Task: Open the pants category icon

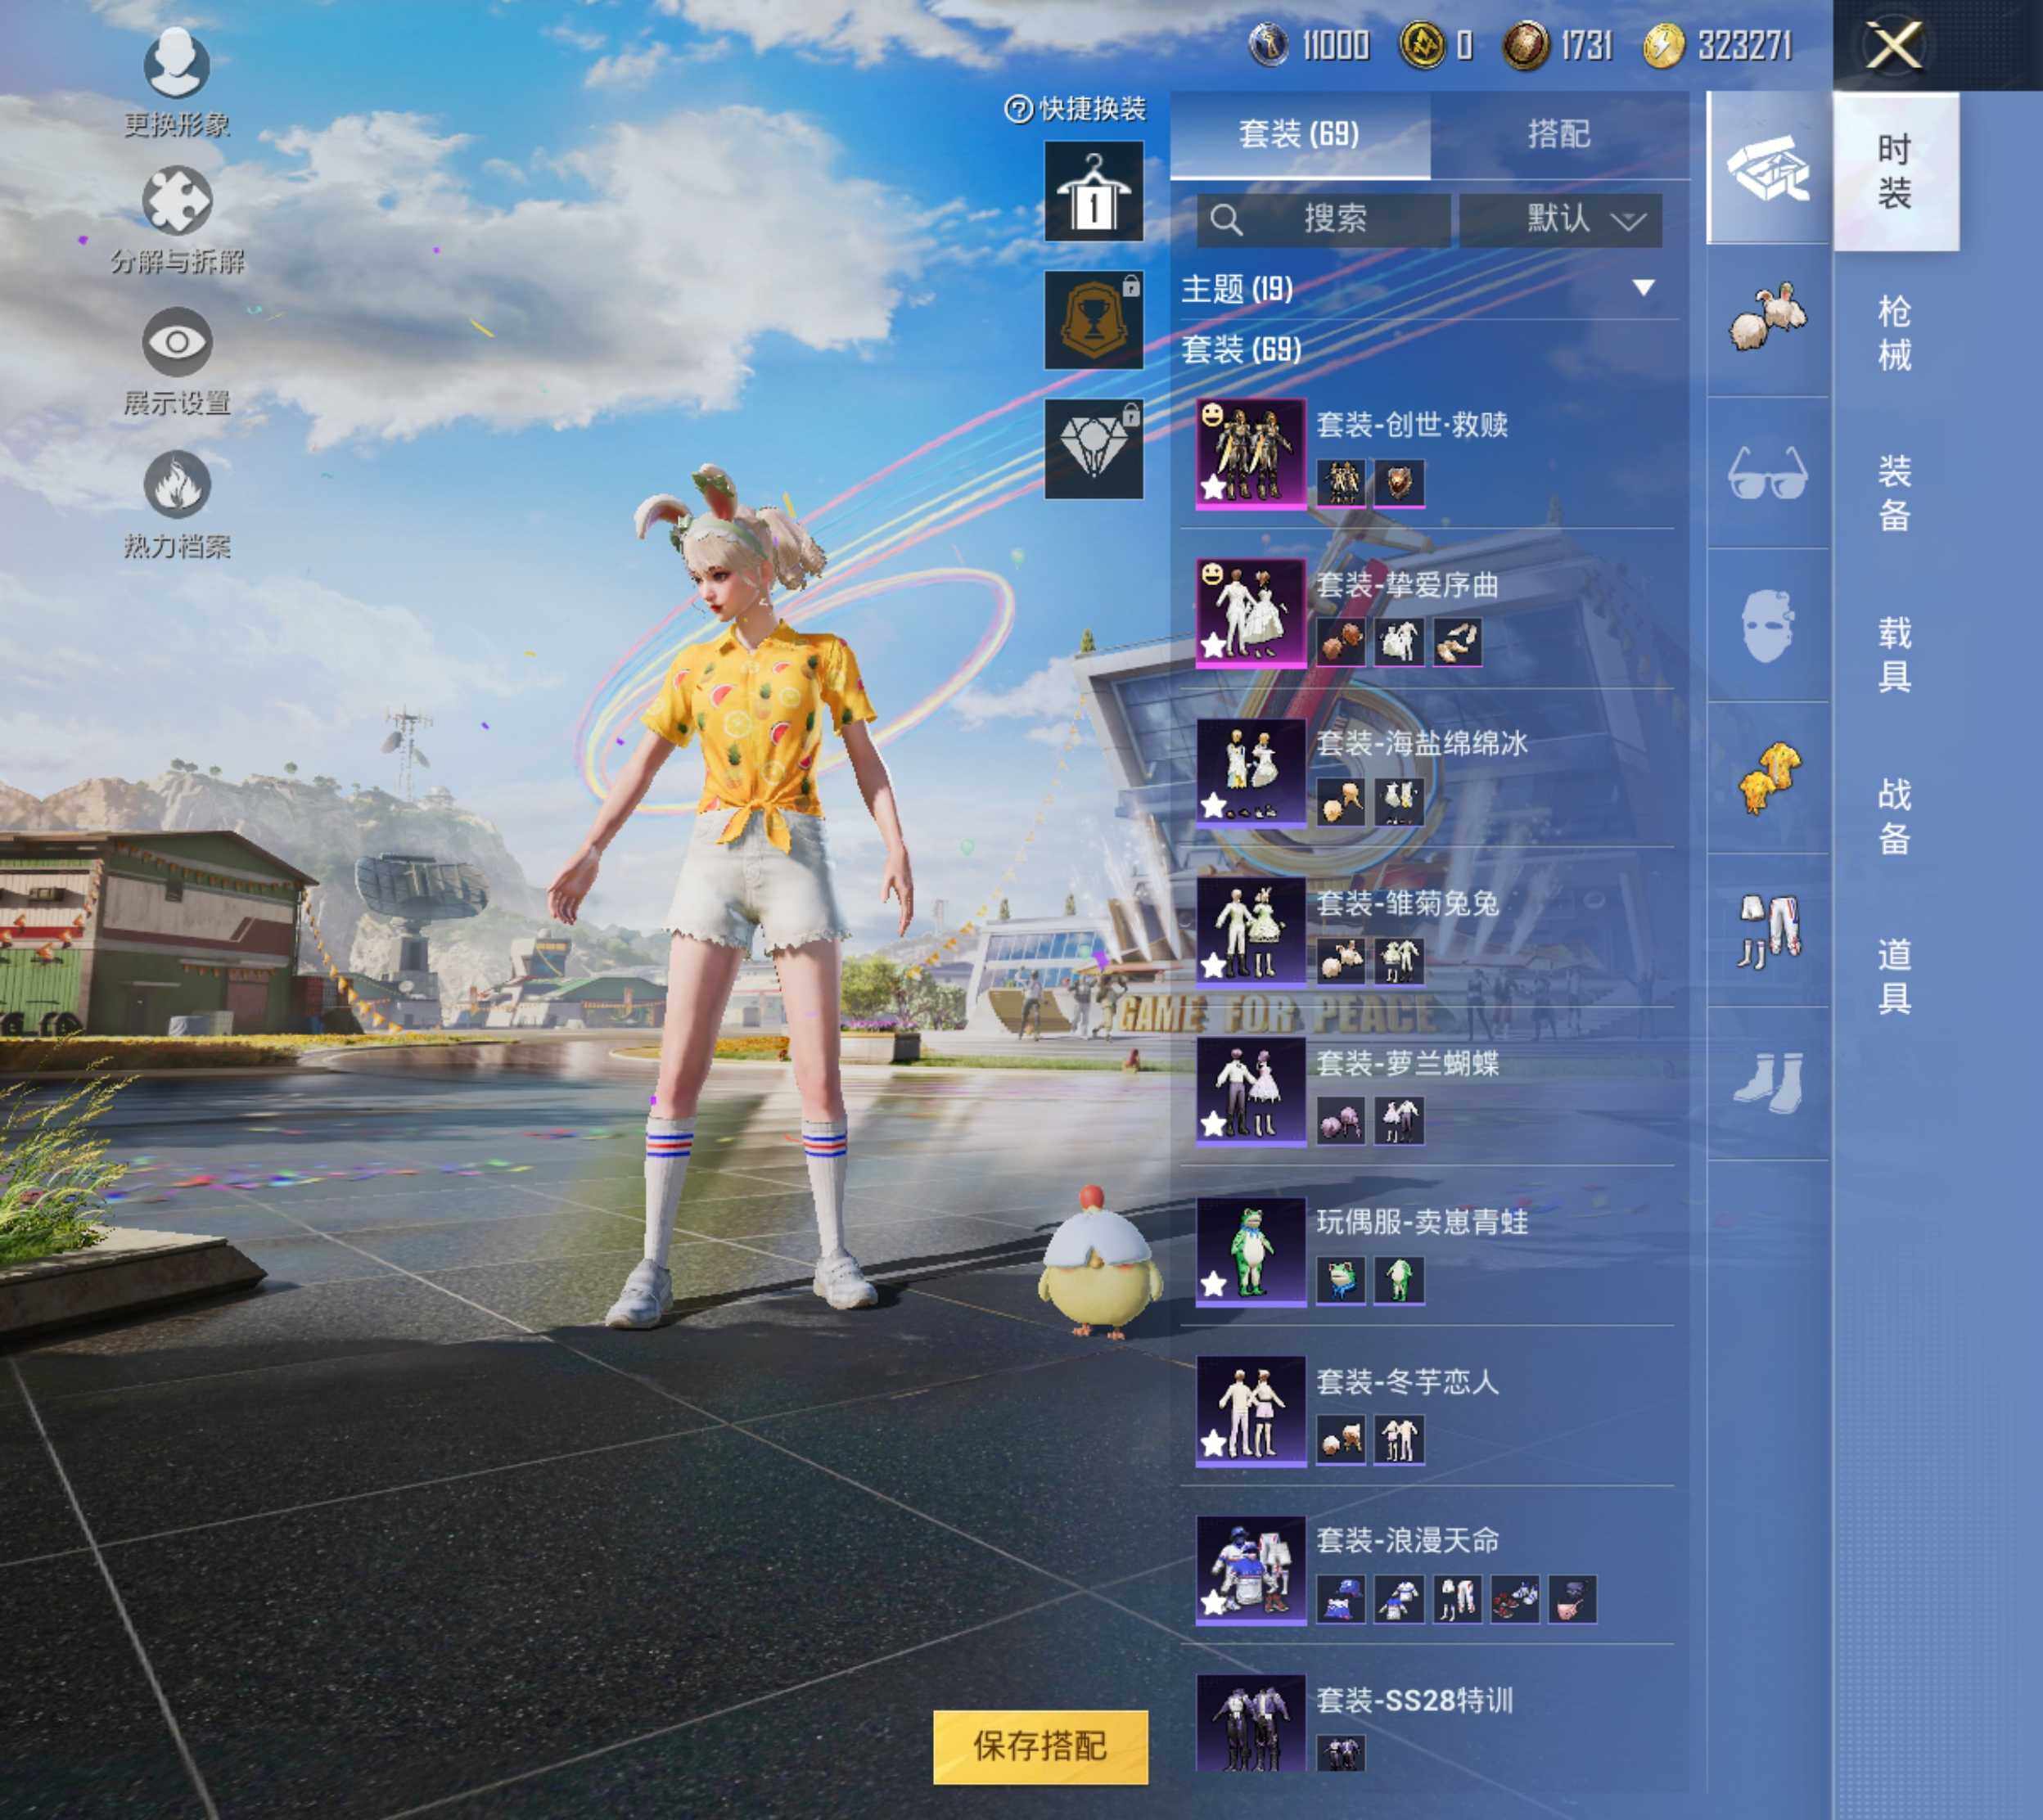Action: click(1768, 931)
